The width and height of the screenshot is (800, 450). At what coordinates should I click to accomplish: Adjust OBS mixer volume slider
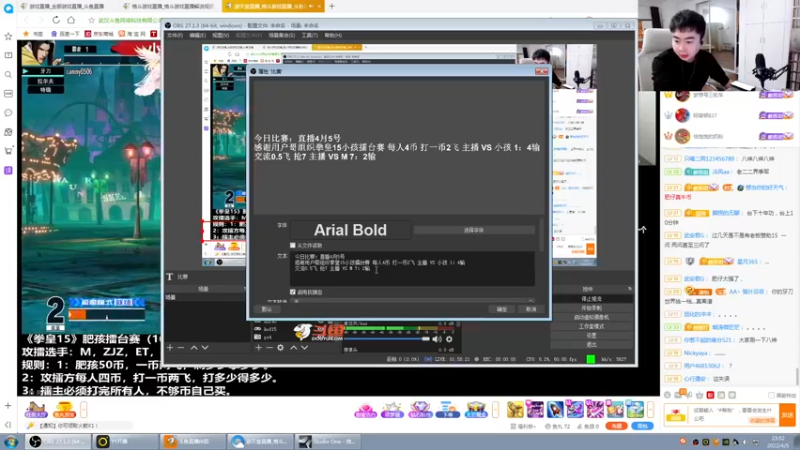click(x=387, y=339)
